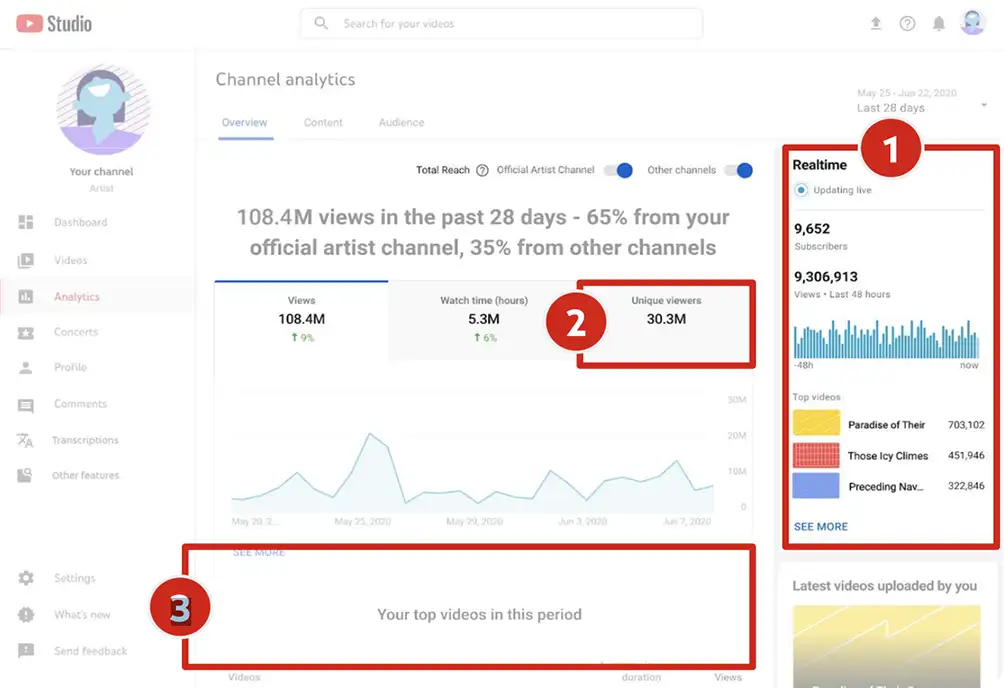The height and width of the screenshot is (688, 1004).
Task: Click the latest uploaded video thumbnail
Action: coord(886,646)
